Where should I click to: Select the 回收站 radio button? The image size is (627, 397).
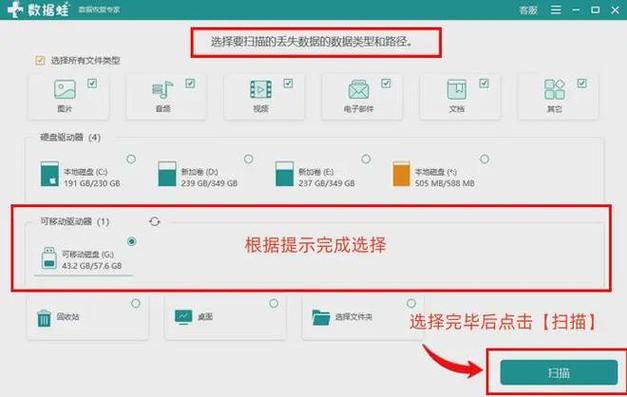(x=136, y=303)
